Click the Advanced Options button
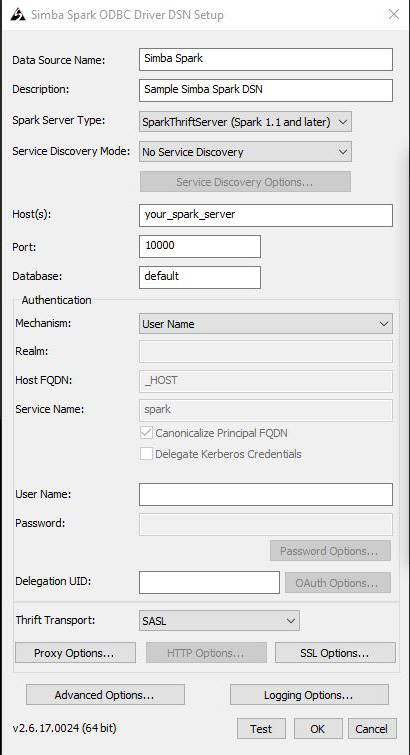 tap(105, 694)
